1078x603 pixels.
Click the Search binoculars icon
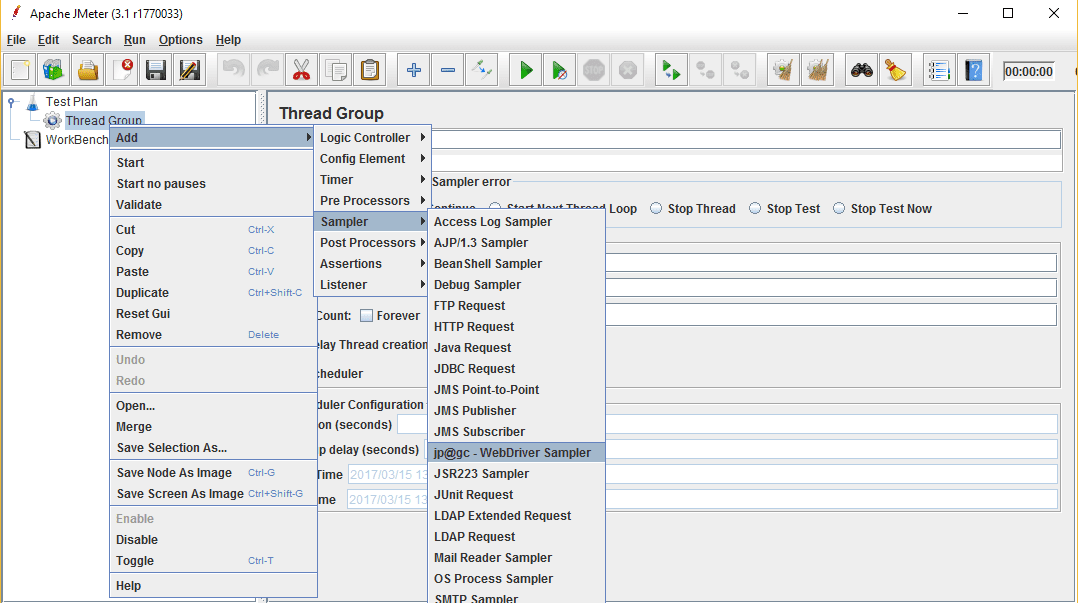[863, 69]
